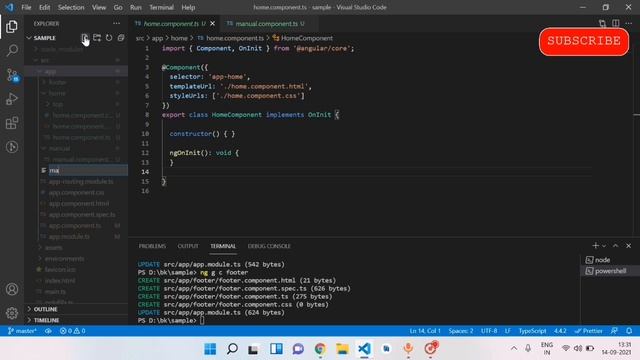The width and height of the screenshot is (640, 360).
Task: Open the Run menu
Action: pyautogui.click(x=136, y=7)
